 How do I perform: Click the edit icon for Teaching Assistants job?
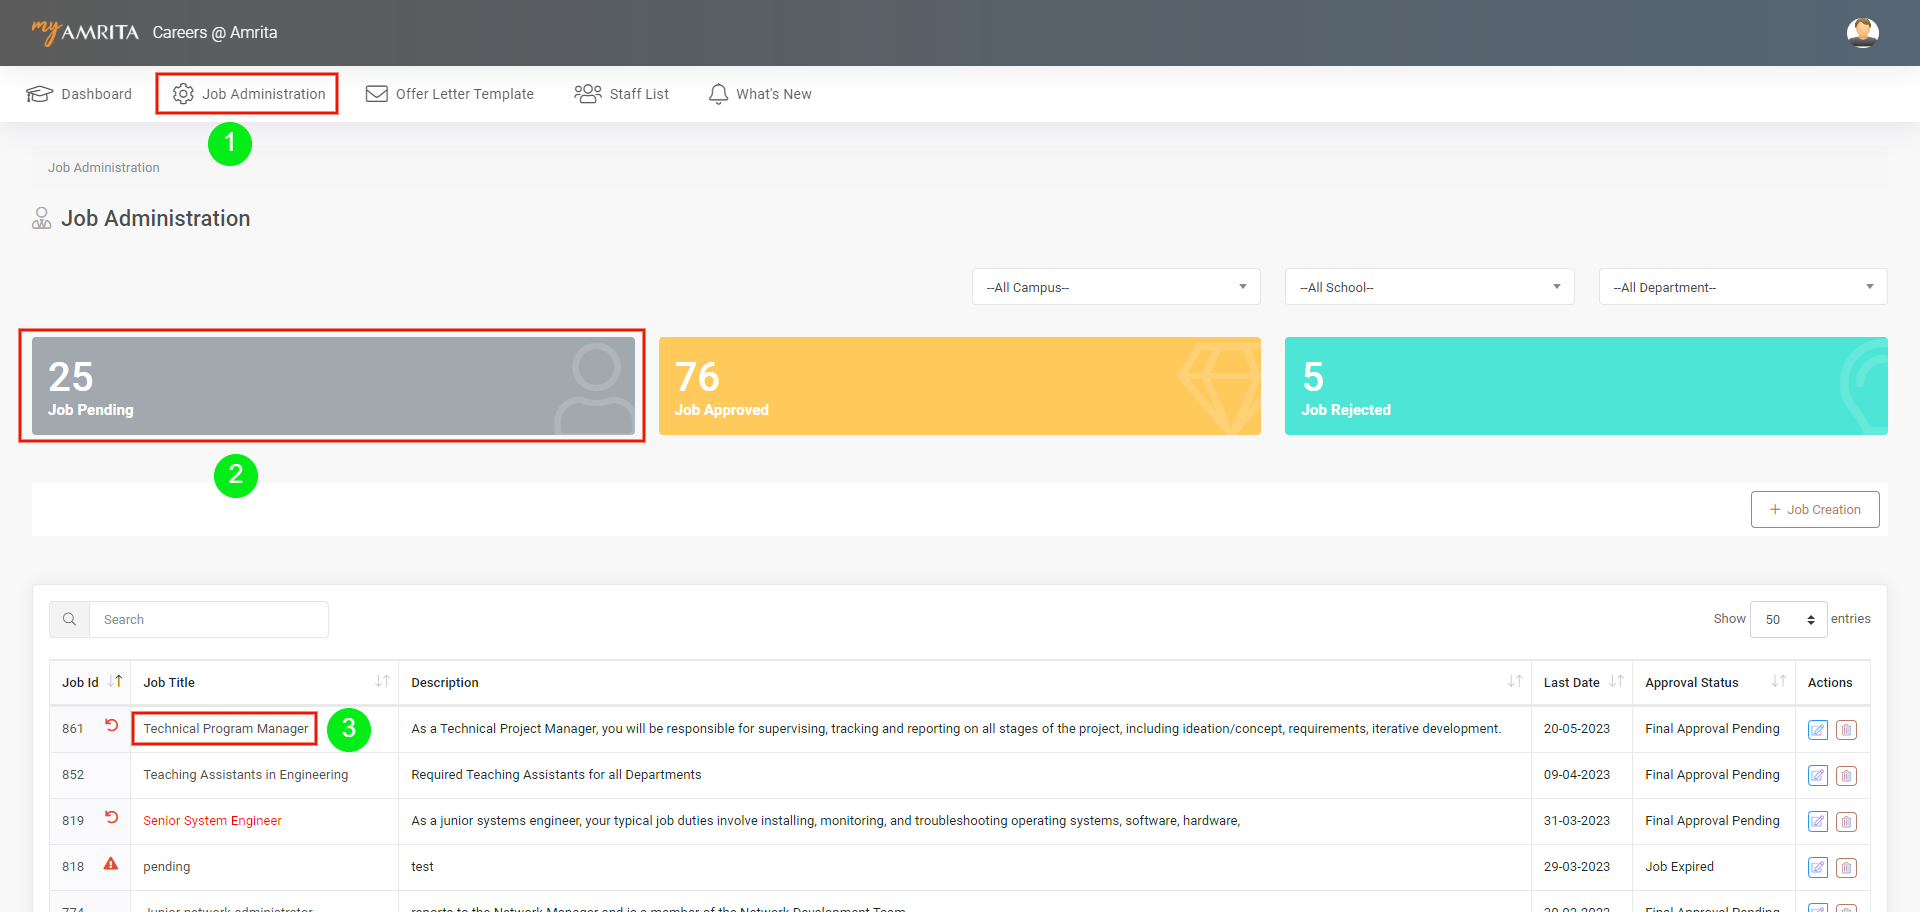coord(1817,776)
